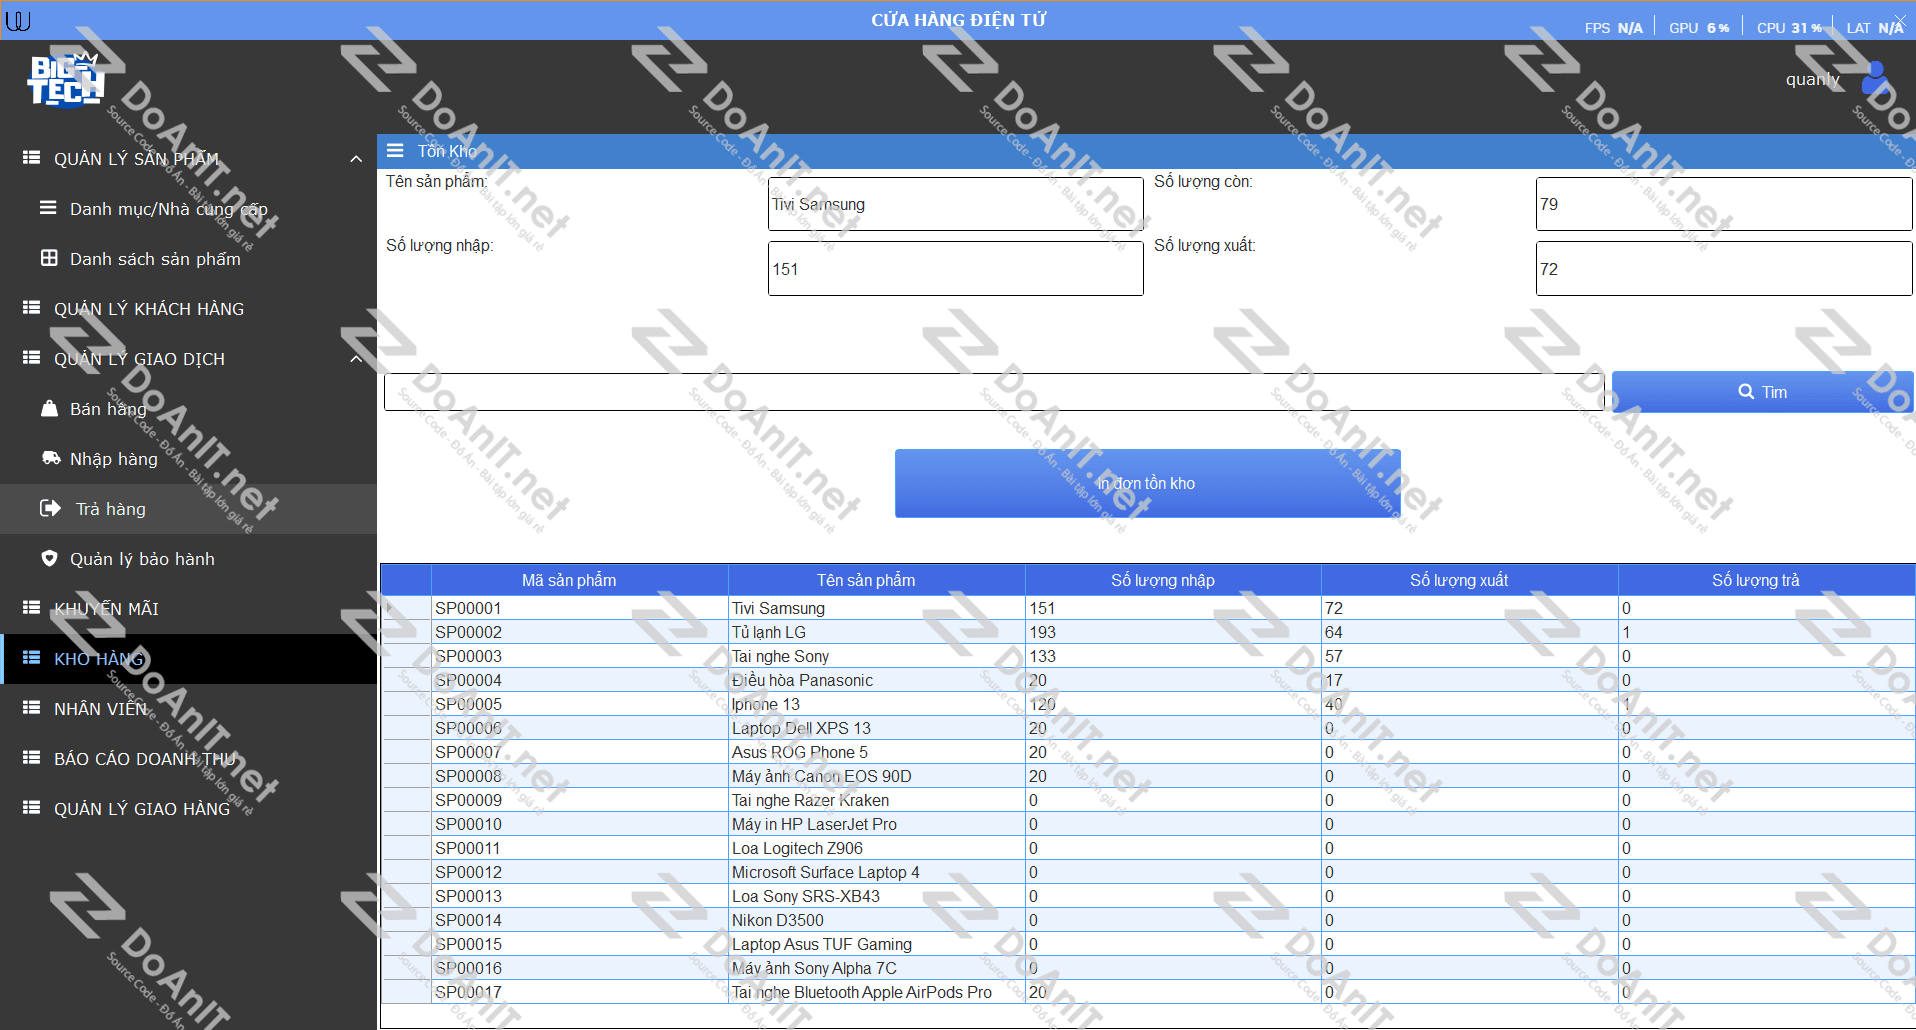The image size is (1916, 1030).
Task: Focus the search text box beside Tìm
Action: [x=993, y=392]
